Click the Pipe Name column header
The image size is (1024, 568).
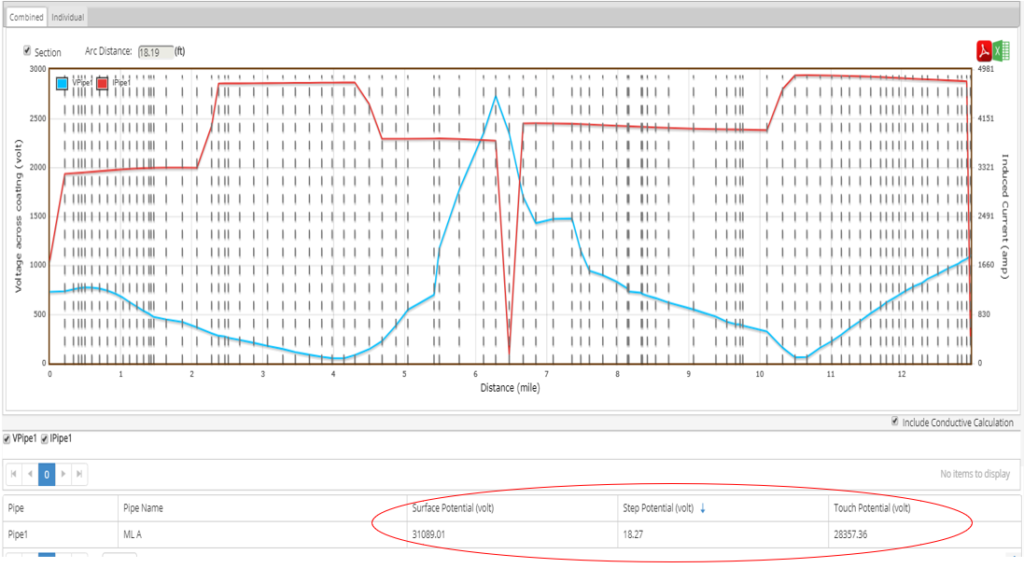(x=144, y=508)
